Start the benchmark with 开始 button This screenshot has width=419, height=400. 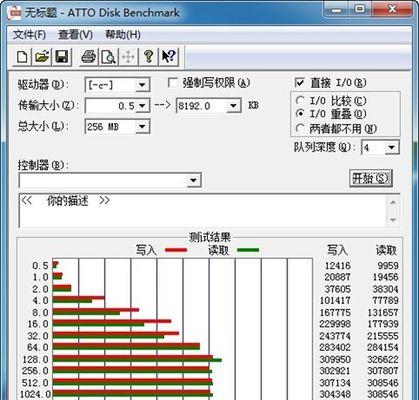371,178
